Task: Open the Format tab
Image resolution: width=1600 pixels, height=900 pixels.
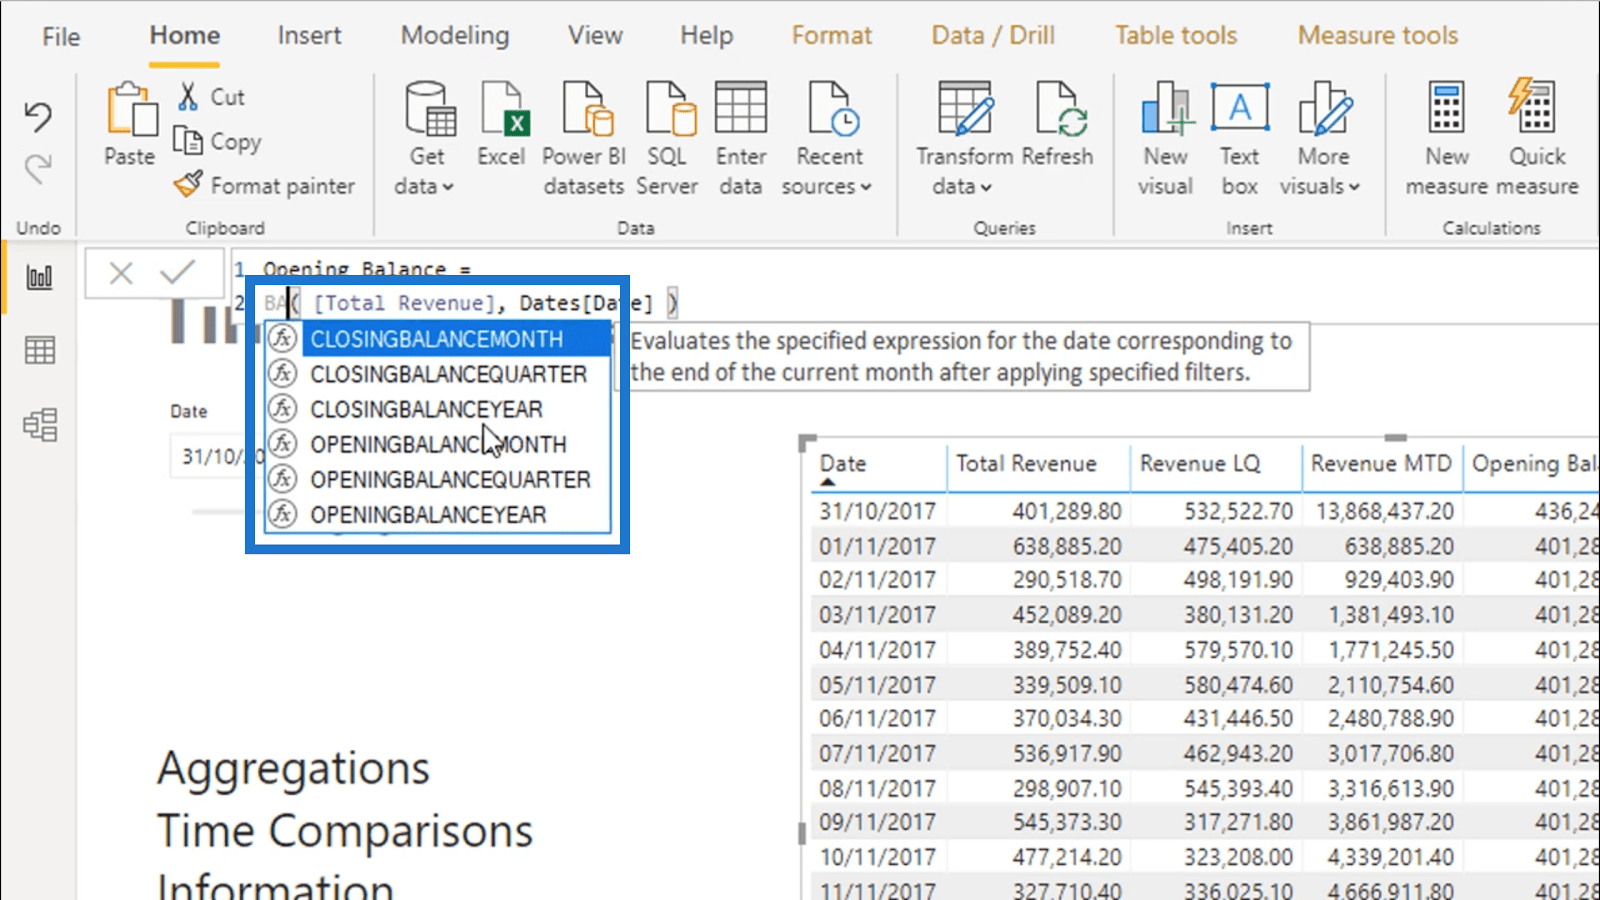Action: 832,35
